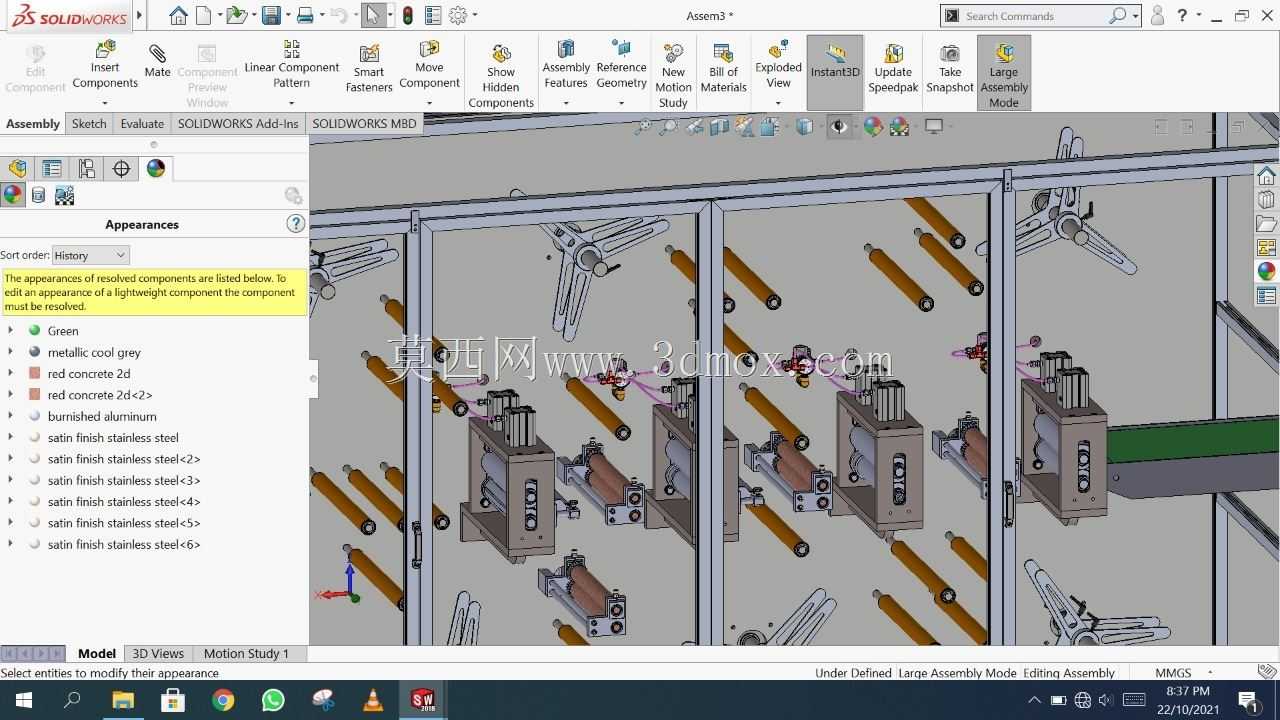Click Show Hidden Components
Image resolution: width=1280 pixels, height=720 pixels.
(x=501, y=75)
